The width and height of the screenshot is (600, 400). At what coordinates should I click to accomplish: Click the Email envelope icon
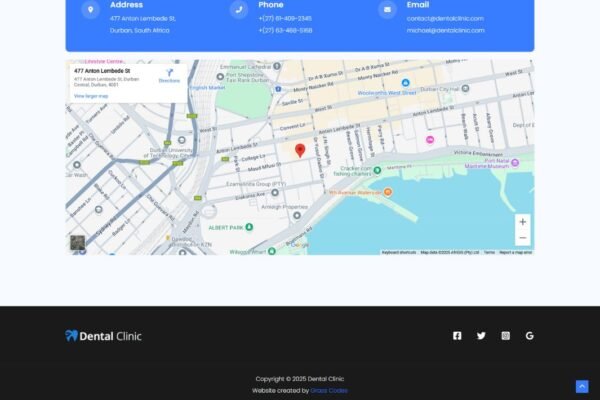coord(387,10)
